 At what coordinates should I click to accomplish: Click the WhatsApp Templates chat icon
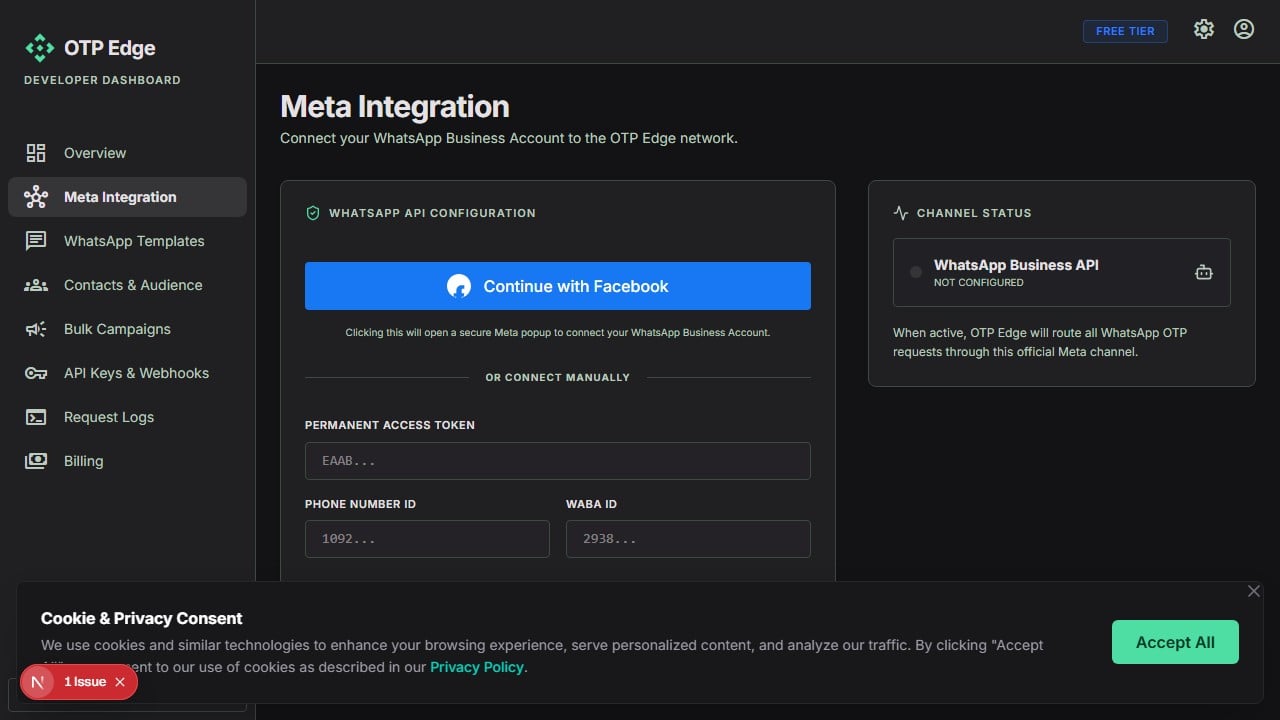(36, 241)
